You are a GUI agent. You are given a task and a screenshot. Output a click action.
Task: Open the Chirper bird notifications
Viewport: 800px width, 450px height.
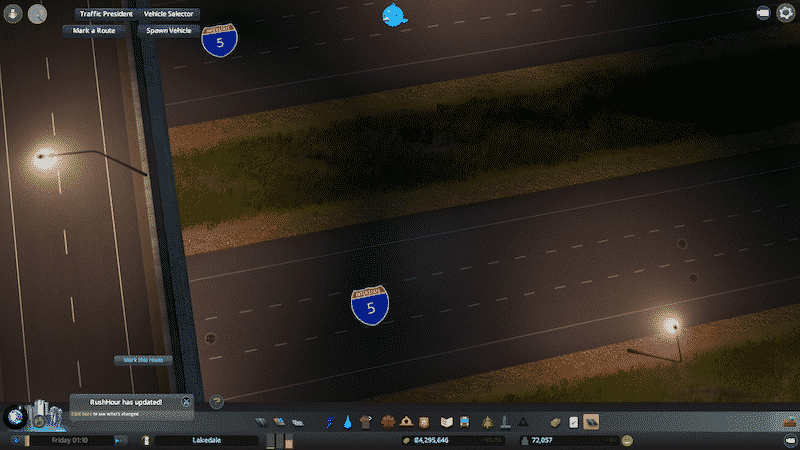[396, 15]
